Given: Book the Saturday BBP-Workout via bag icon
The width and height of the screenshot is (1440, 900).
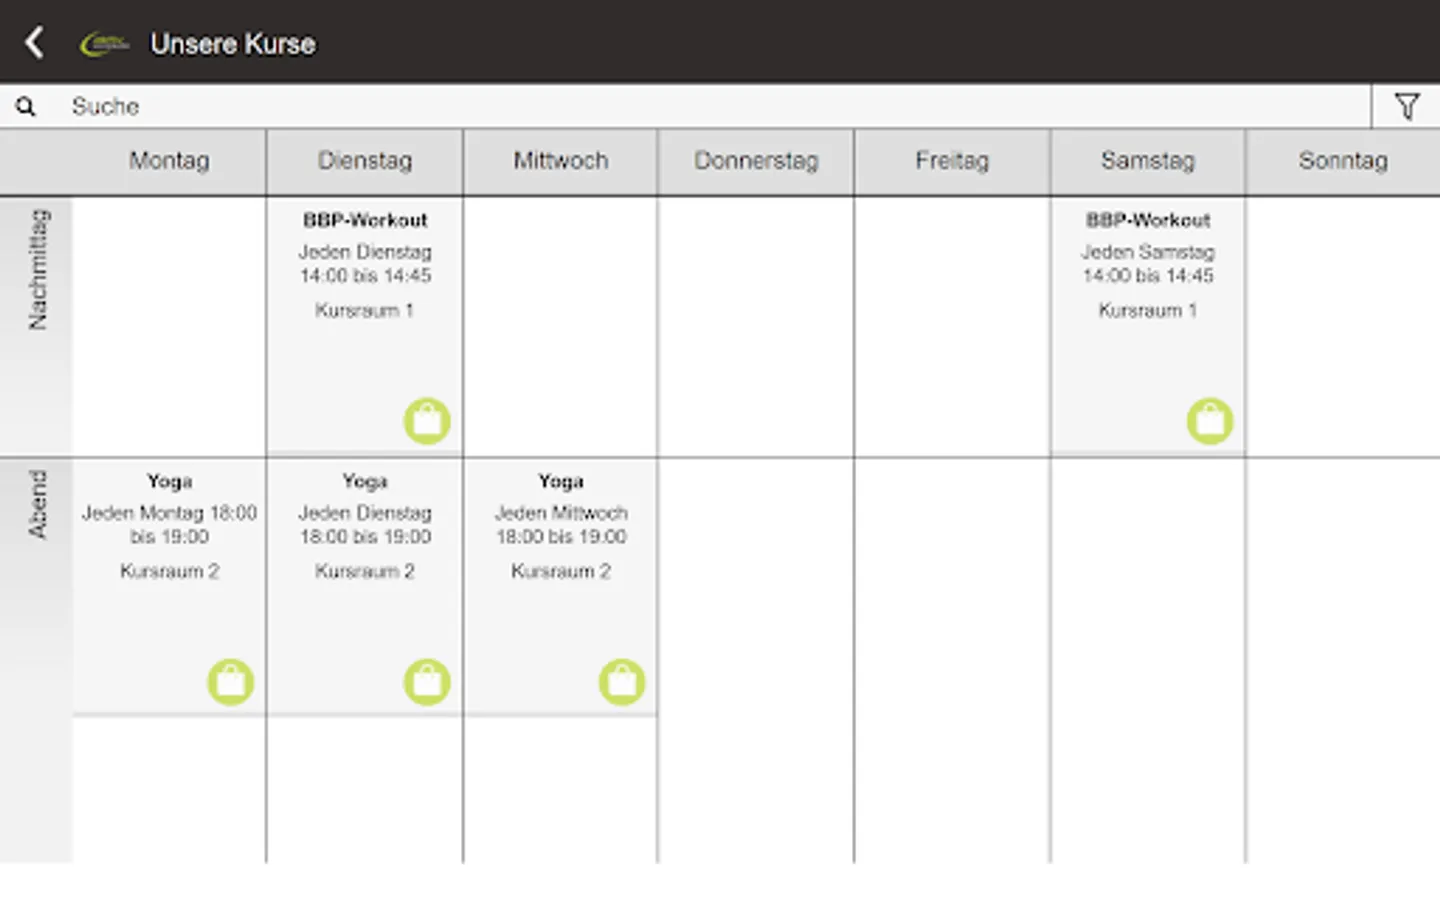Looking at the screenshot, I should (1210, 421).
